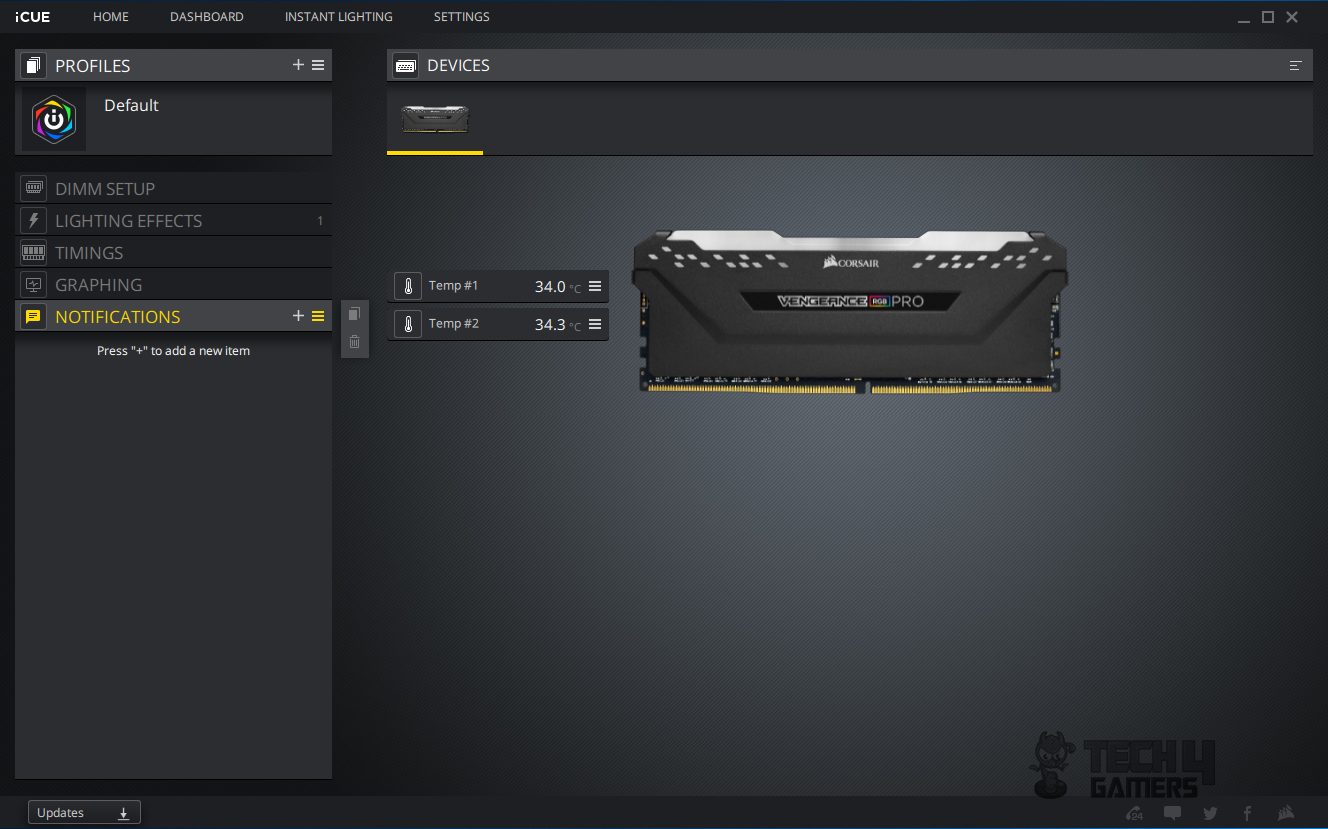Click the 34.3 temperature value
Image resolution: width=1328 pixels, height=829 pixels.
click(x=550, y=325)
